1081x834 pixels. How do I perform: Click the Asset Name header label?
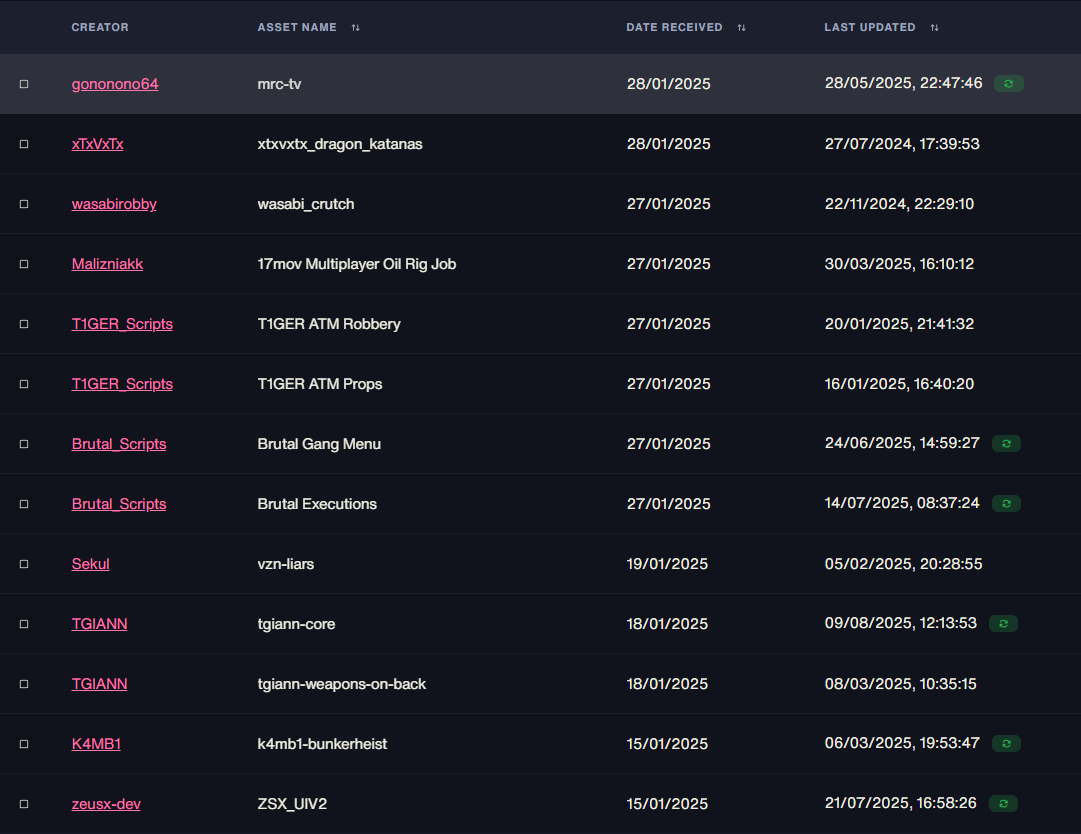coord(297,28)
